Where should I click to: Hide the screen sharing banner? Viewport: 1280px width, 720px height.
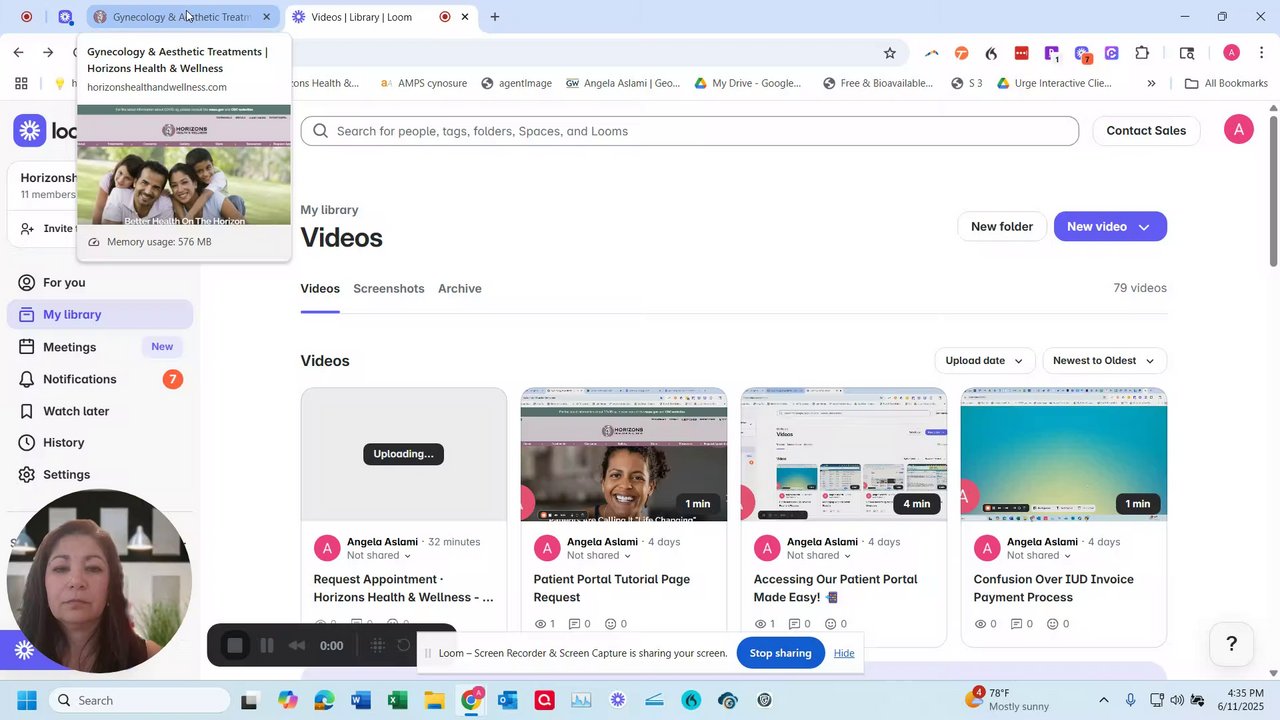click(x=844, y=653)
